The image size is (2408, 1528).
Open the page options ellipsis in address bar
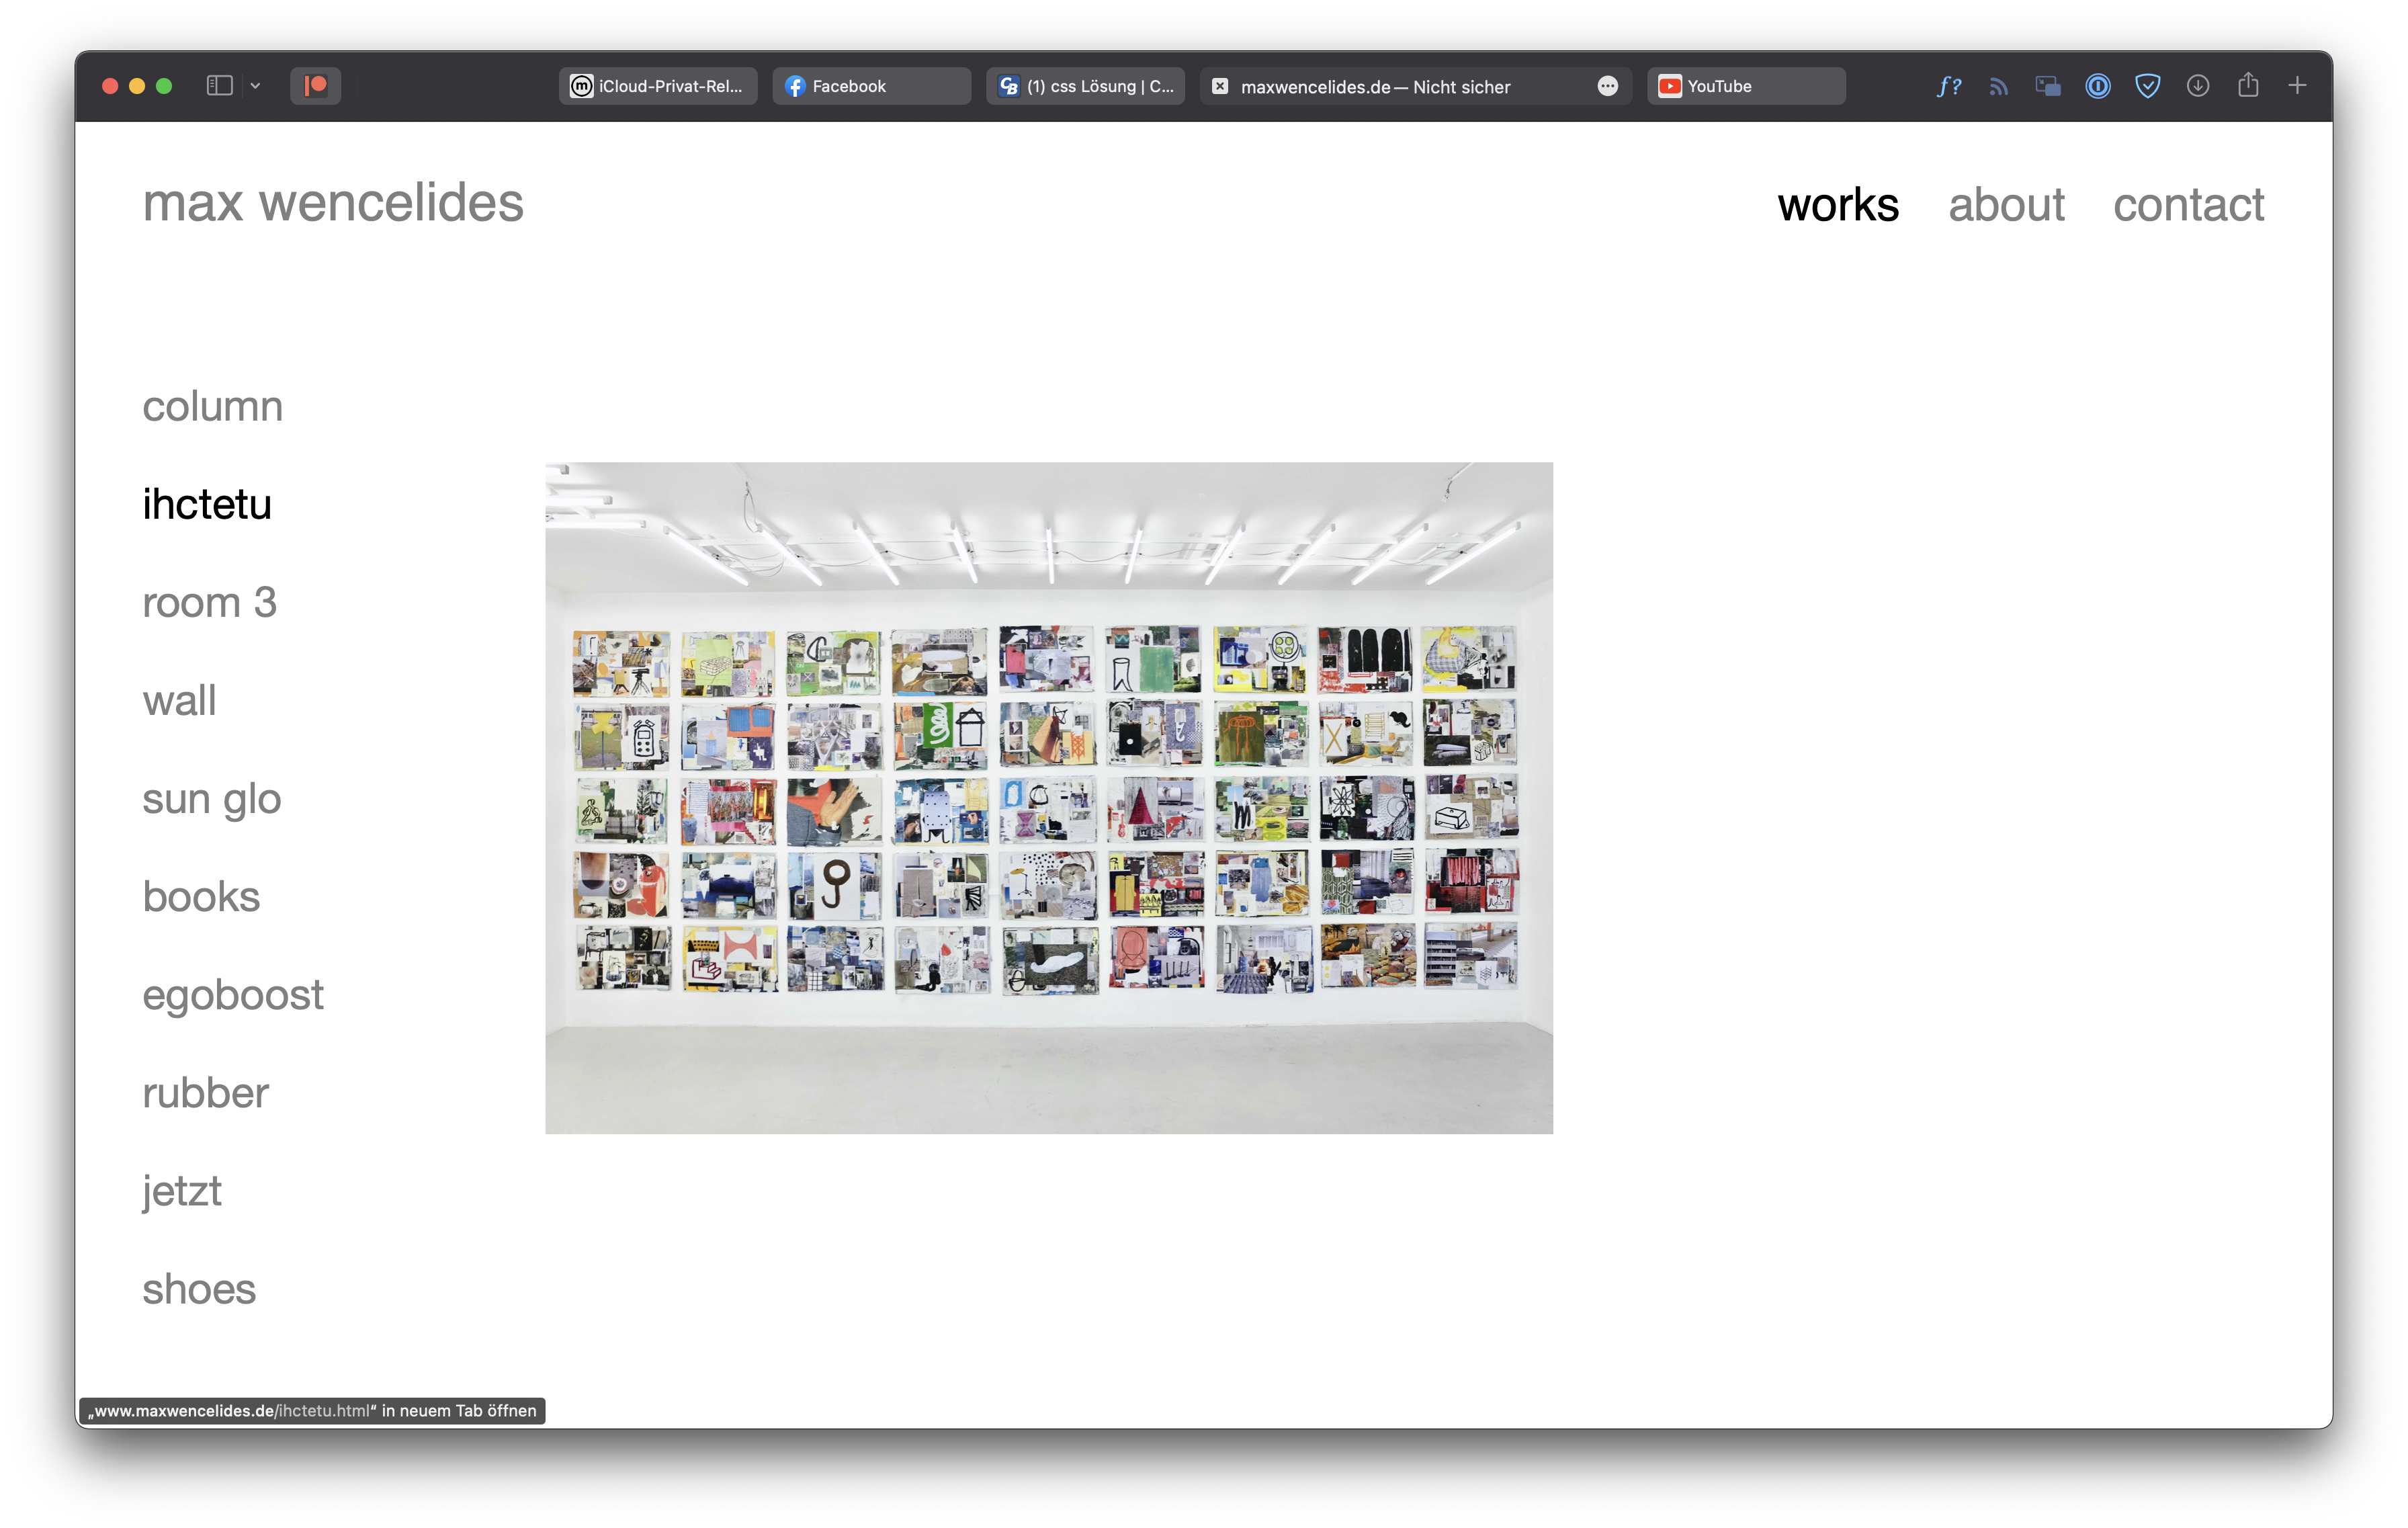tap(1607, 86)
